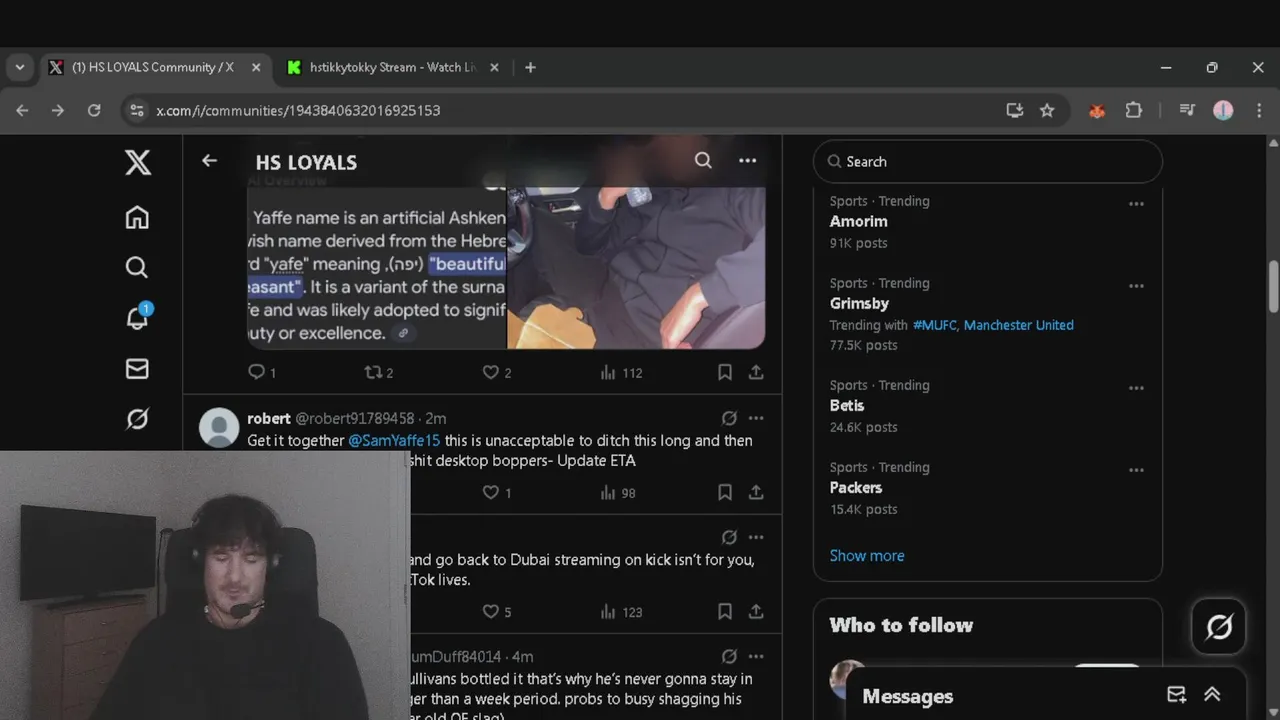Screen dimensions: 1280x720
Task: Open a new browser tab
Action: click(x=530, y=67)
